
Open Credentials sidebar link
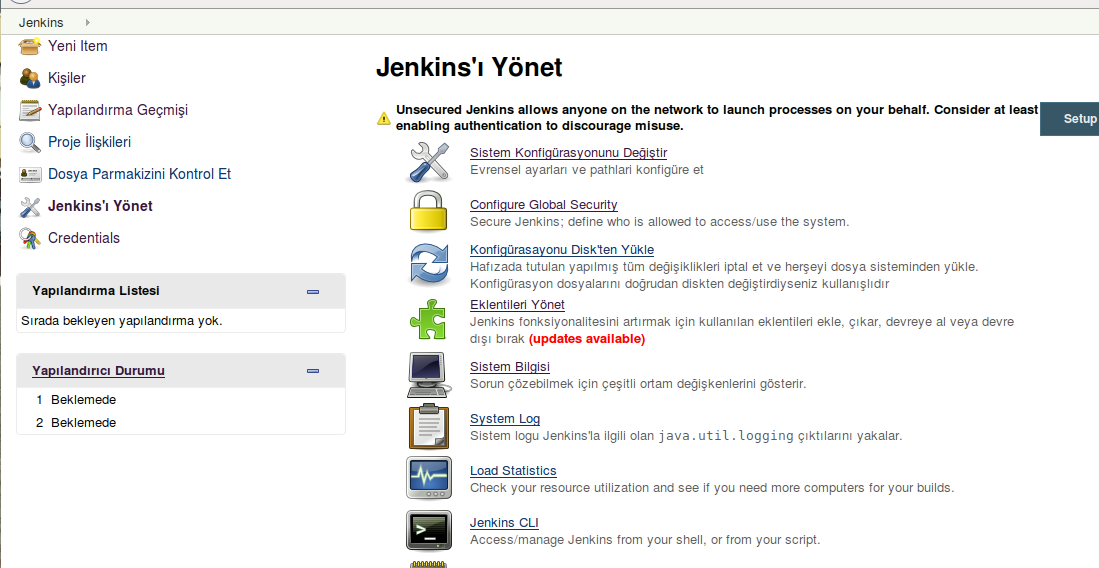click(84, 238)
